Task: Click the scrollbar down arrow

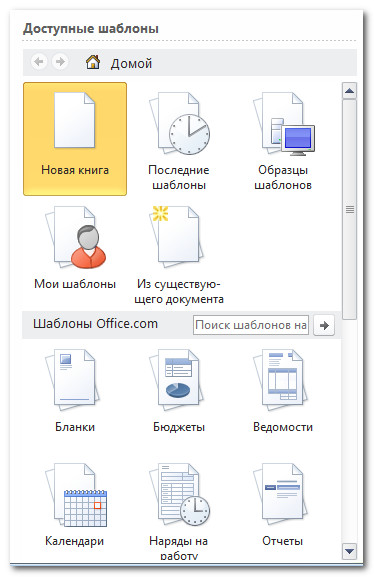Action: pyautogui.click(x=349, y=551)
